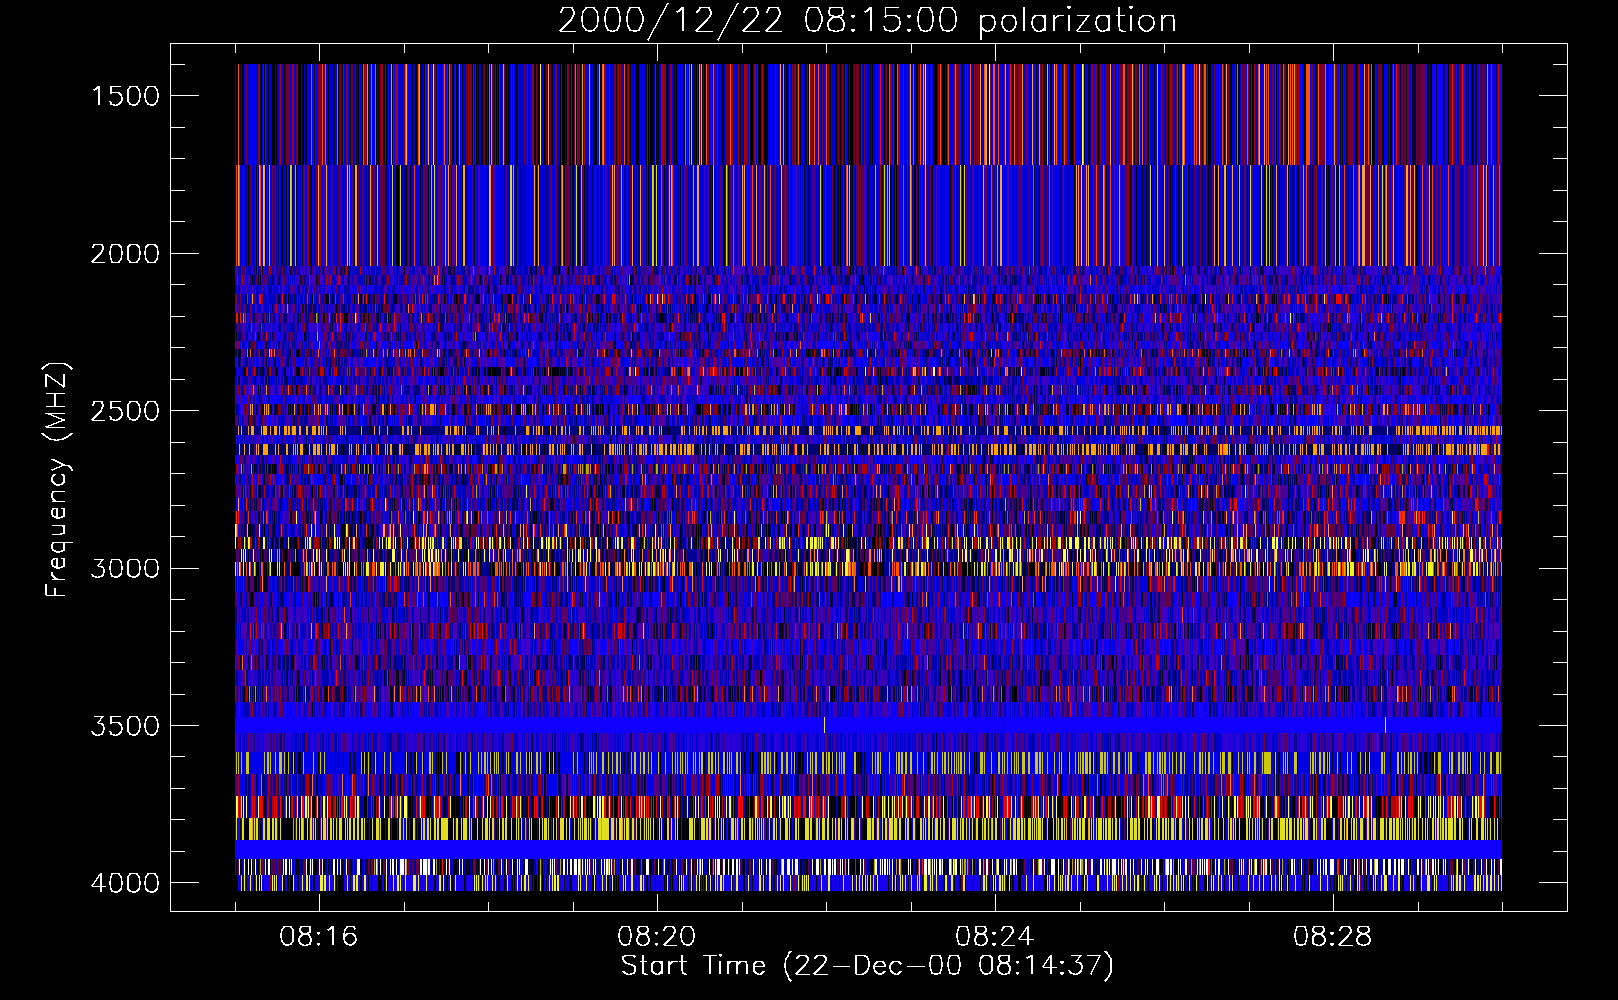The image size is (1618, 1000).
Task: Click the 'Frequency (MHZ)' y-axis title
Action: [59, 479]
